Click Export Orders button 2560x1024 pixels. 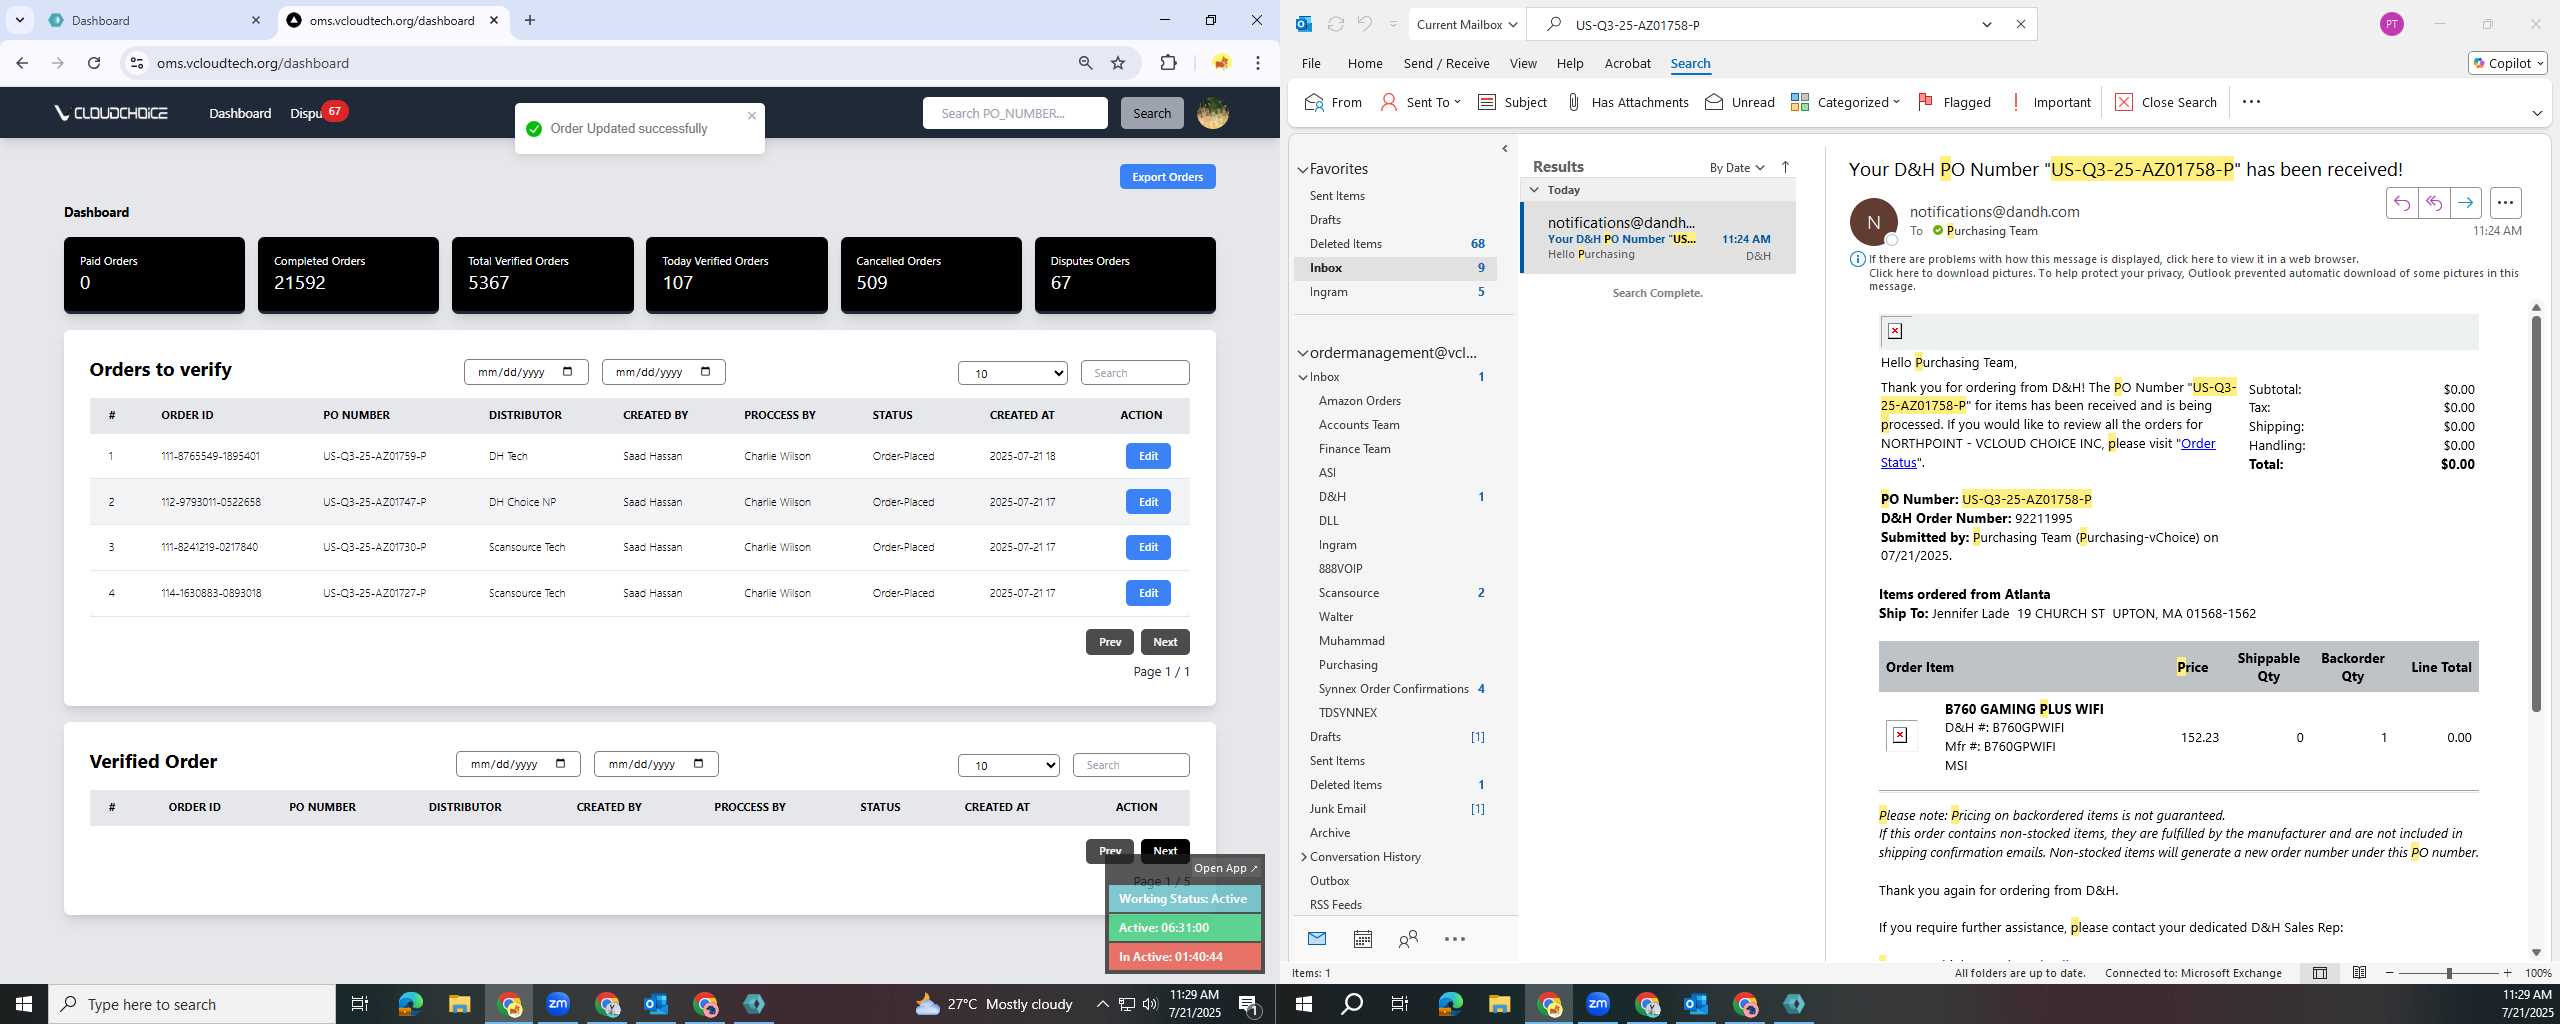(x=1167, y=177)
